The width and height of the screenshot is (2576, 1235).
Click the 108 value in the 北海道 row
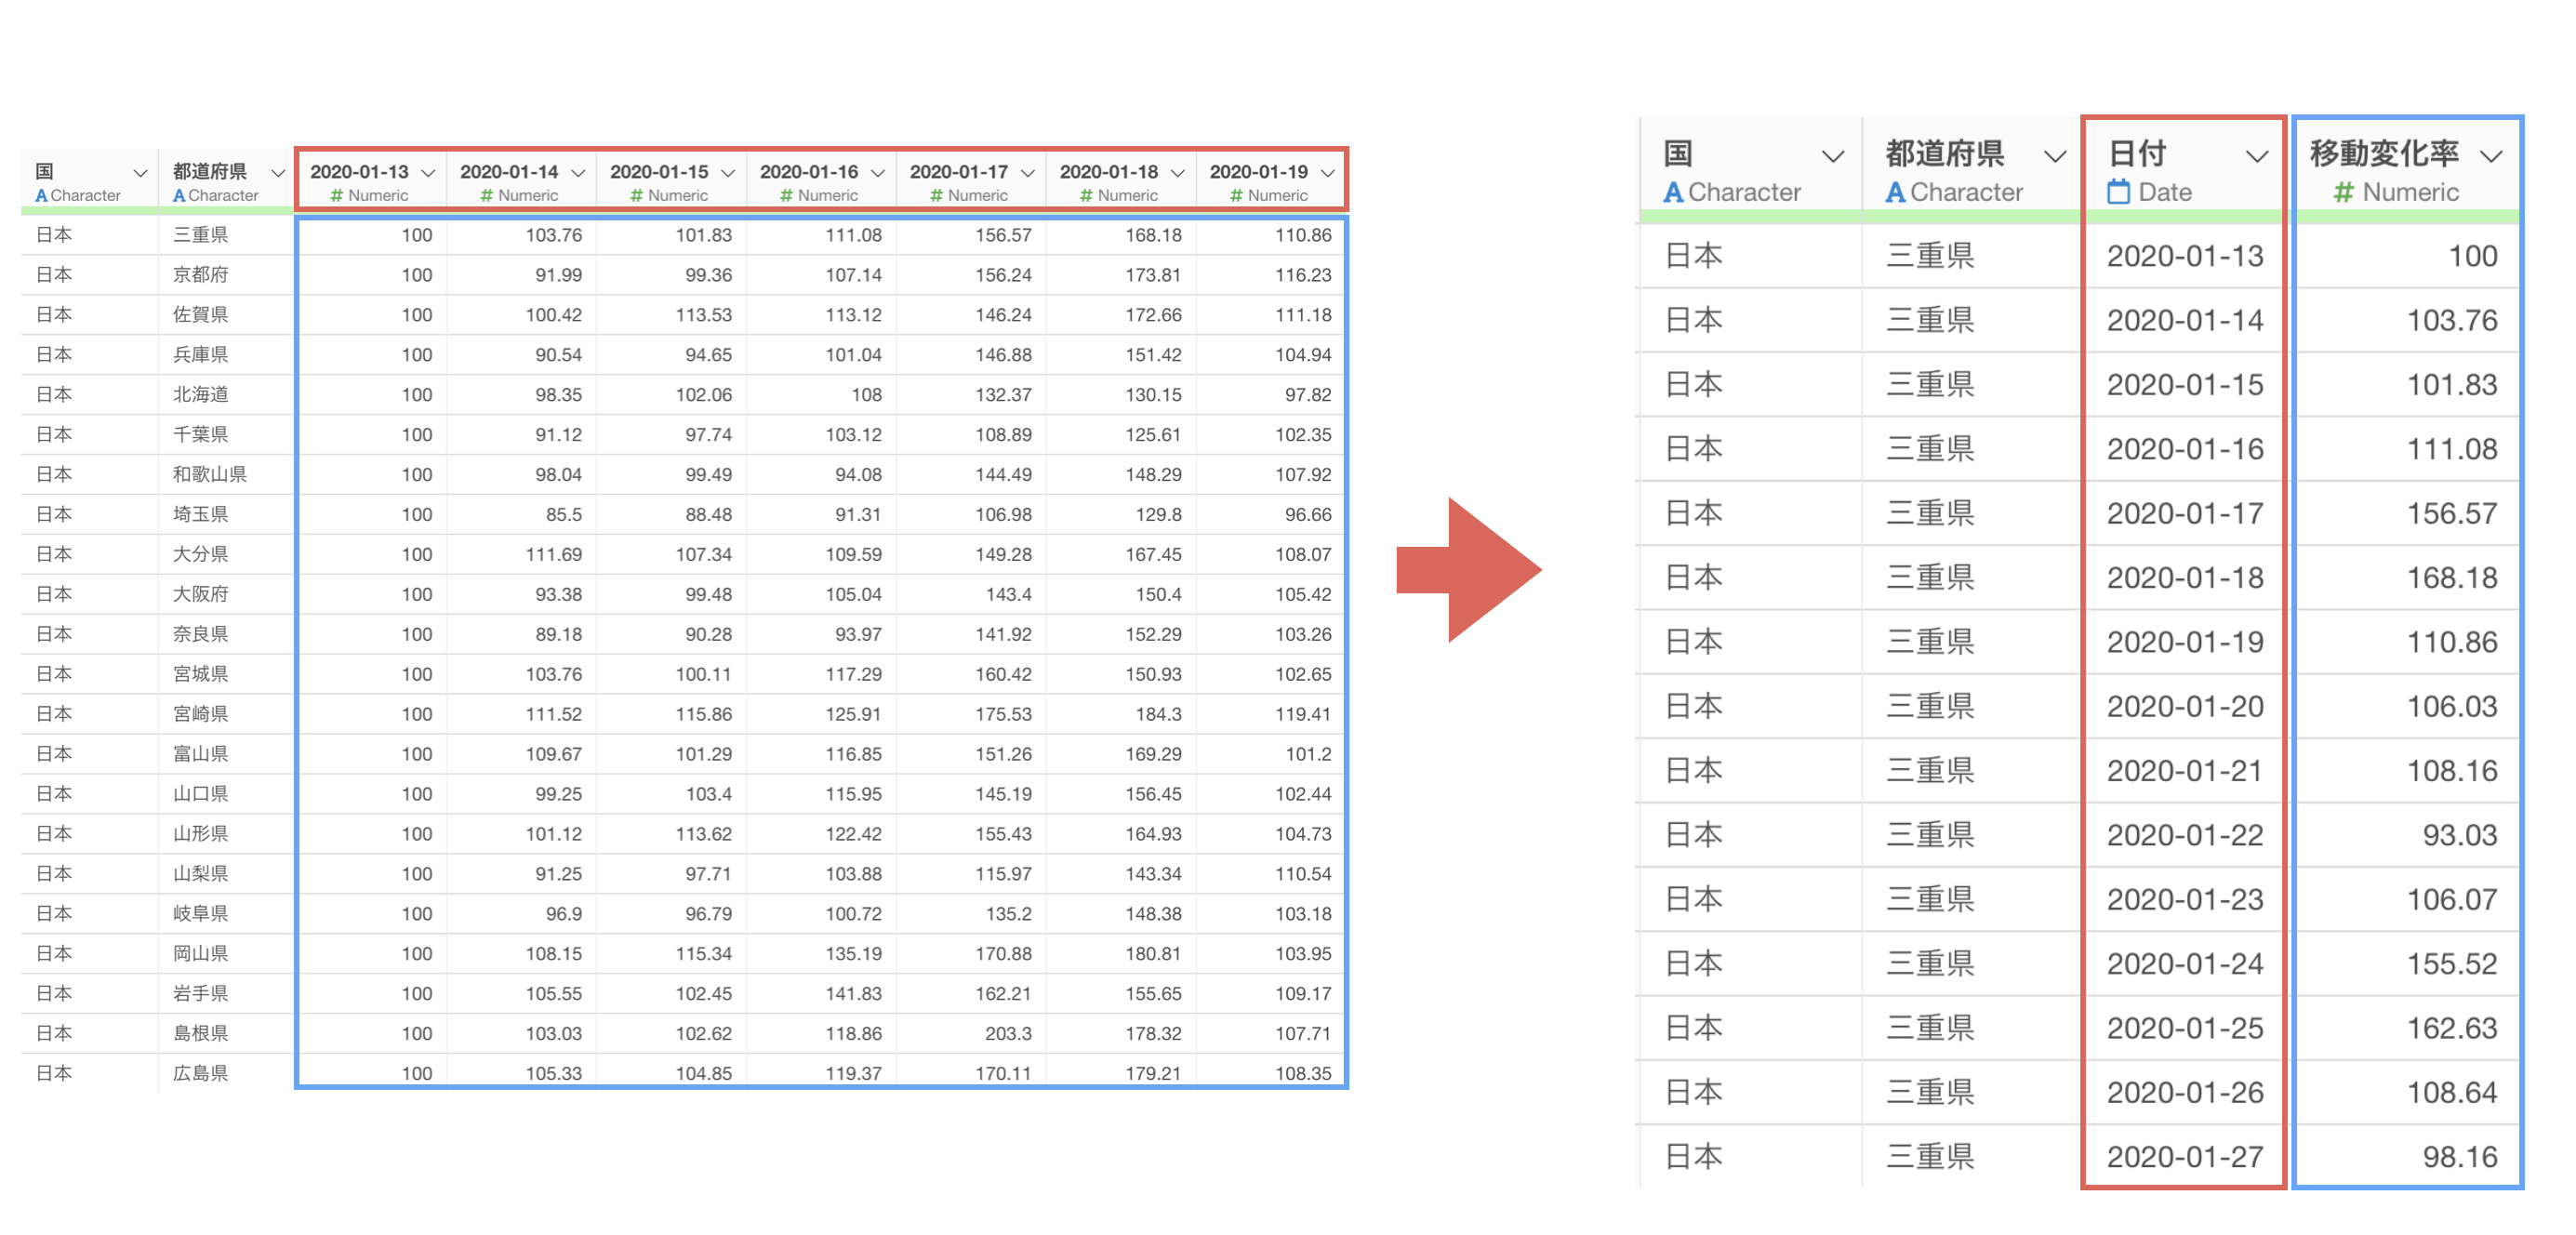pos(867,395)
